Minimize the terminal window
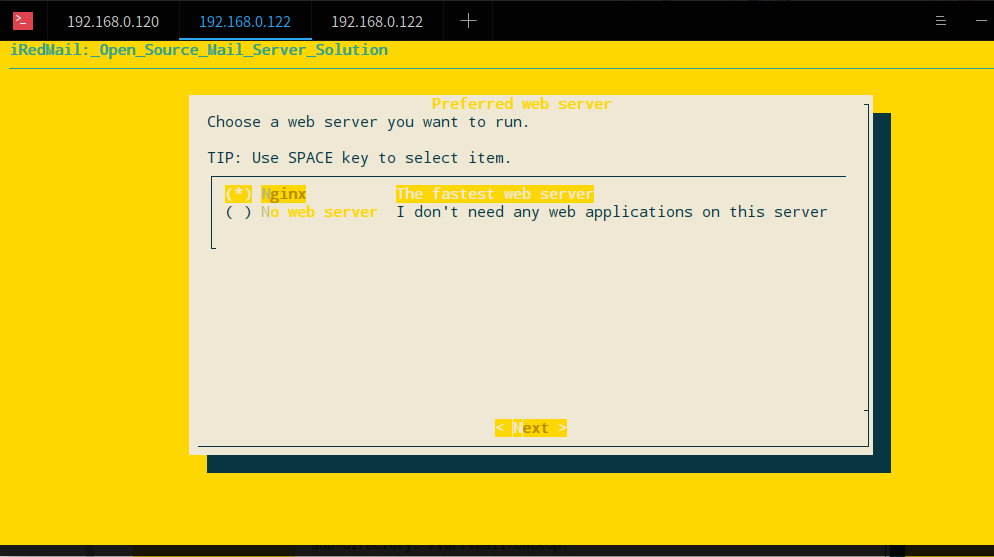Viewport: 994px width, 557px height. point(981,21)
